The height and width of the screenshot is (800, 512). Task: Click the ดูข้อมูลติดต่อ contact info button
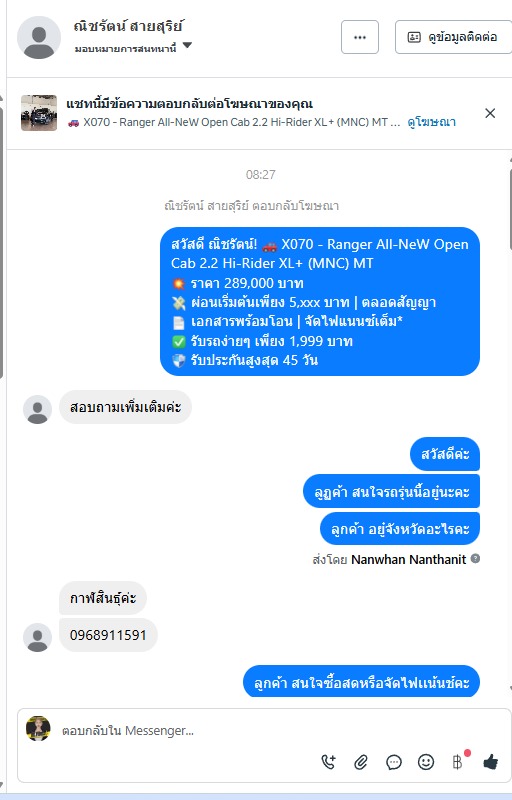click(x=453, y=37)
